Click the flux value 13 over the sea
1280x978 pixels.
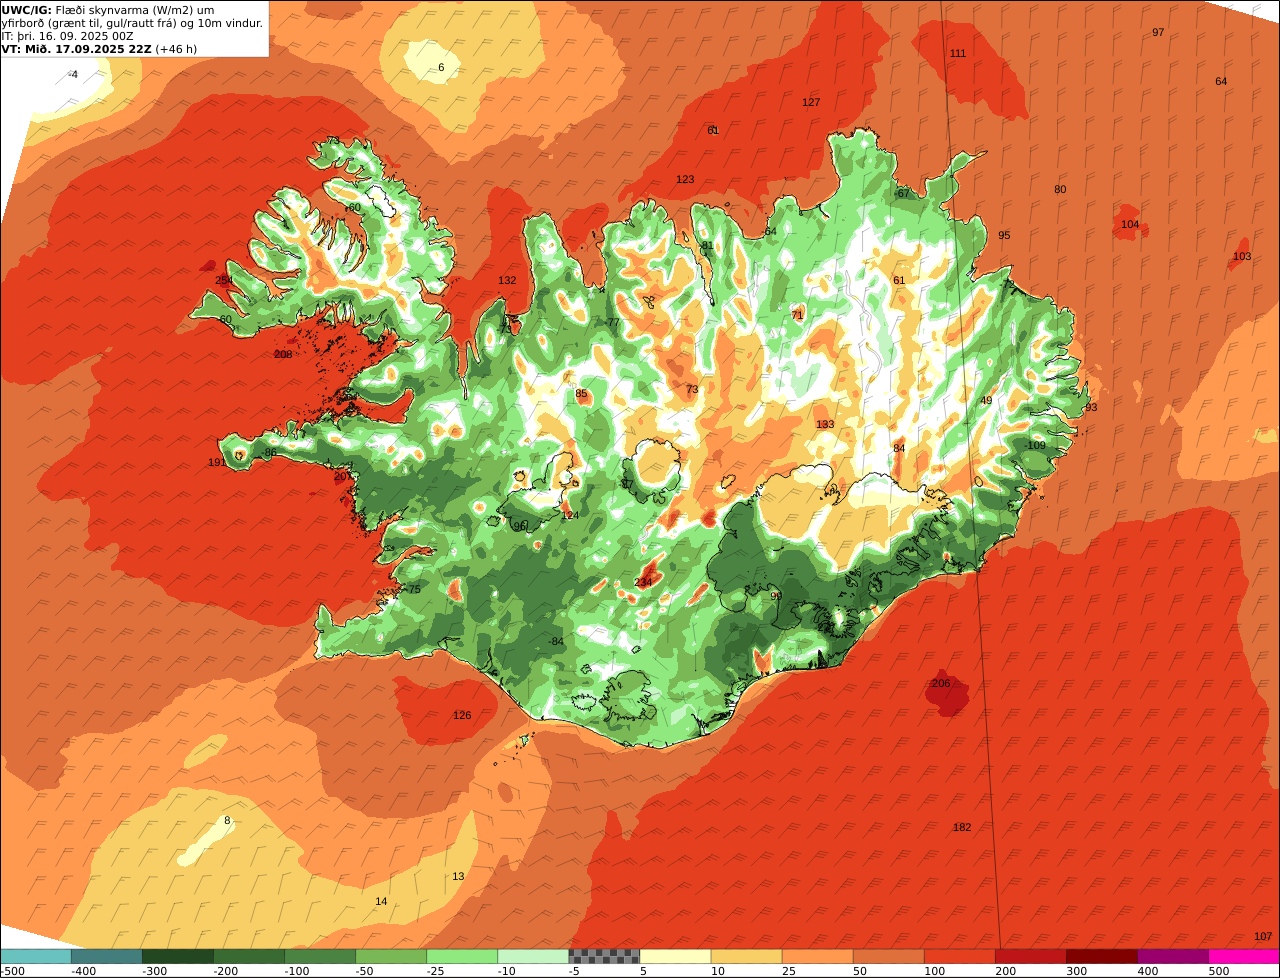(x=458, y=876)
